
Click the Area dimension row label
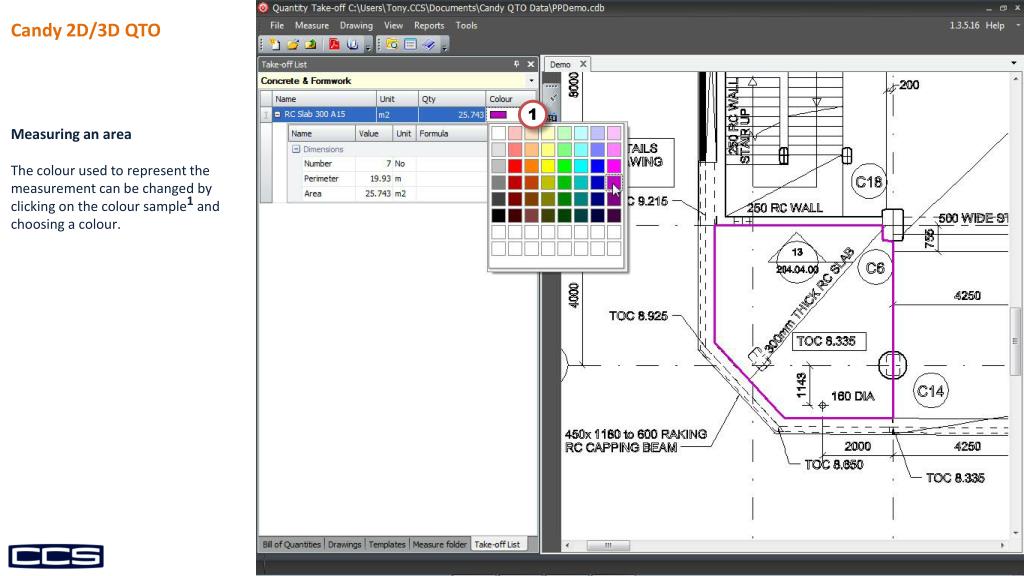pos(313,193)
